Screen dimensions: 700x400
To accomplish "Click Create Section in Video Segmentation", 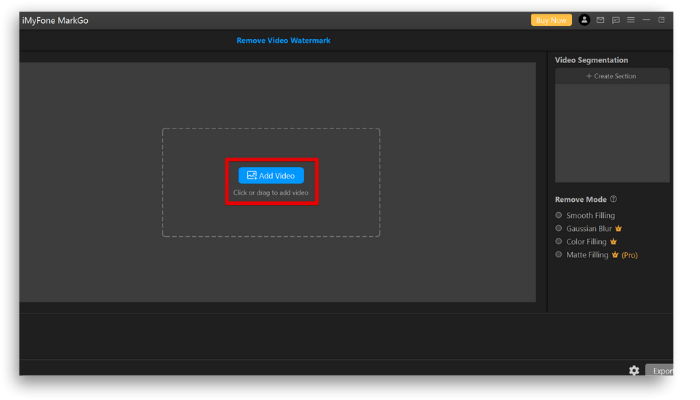I will [x=611, y=76].
